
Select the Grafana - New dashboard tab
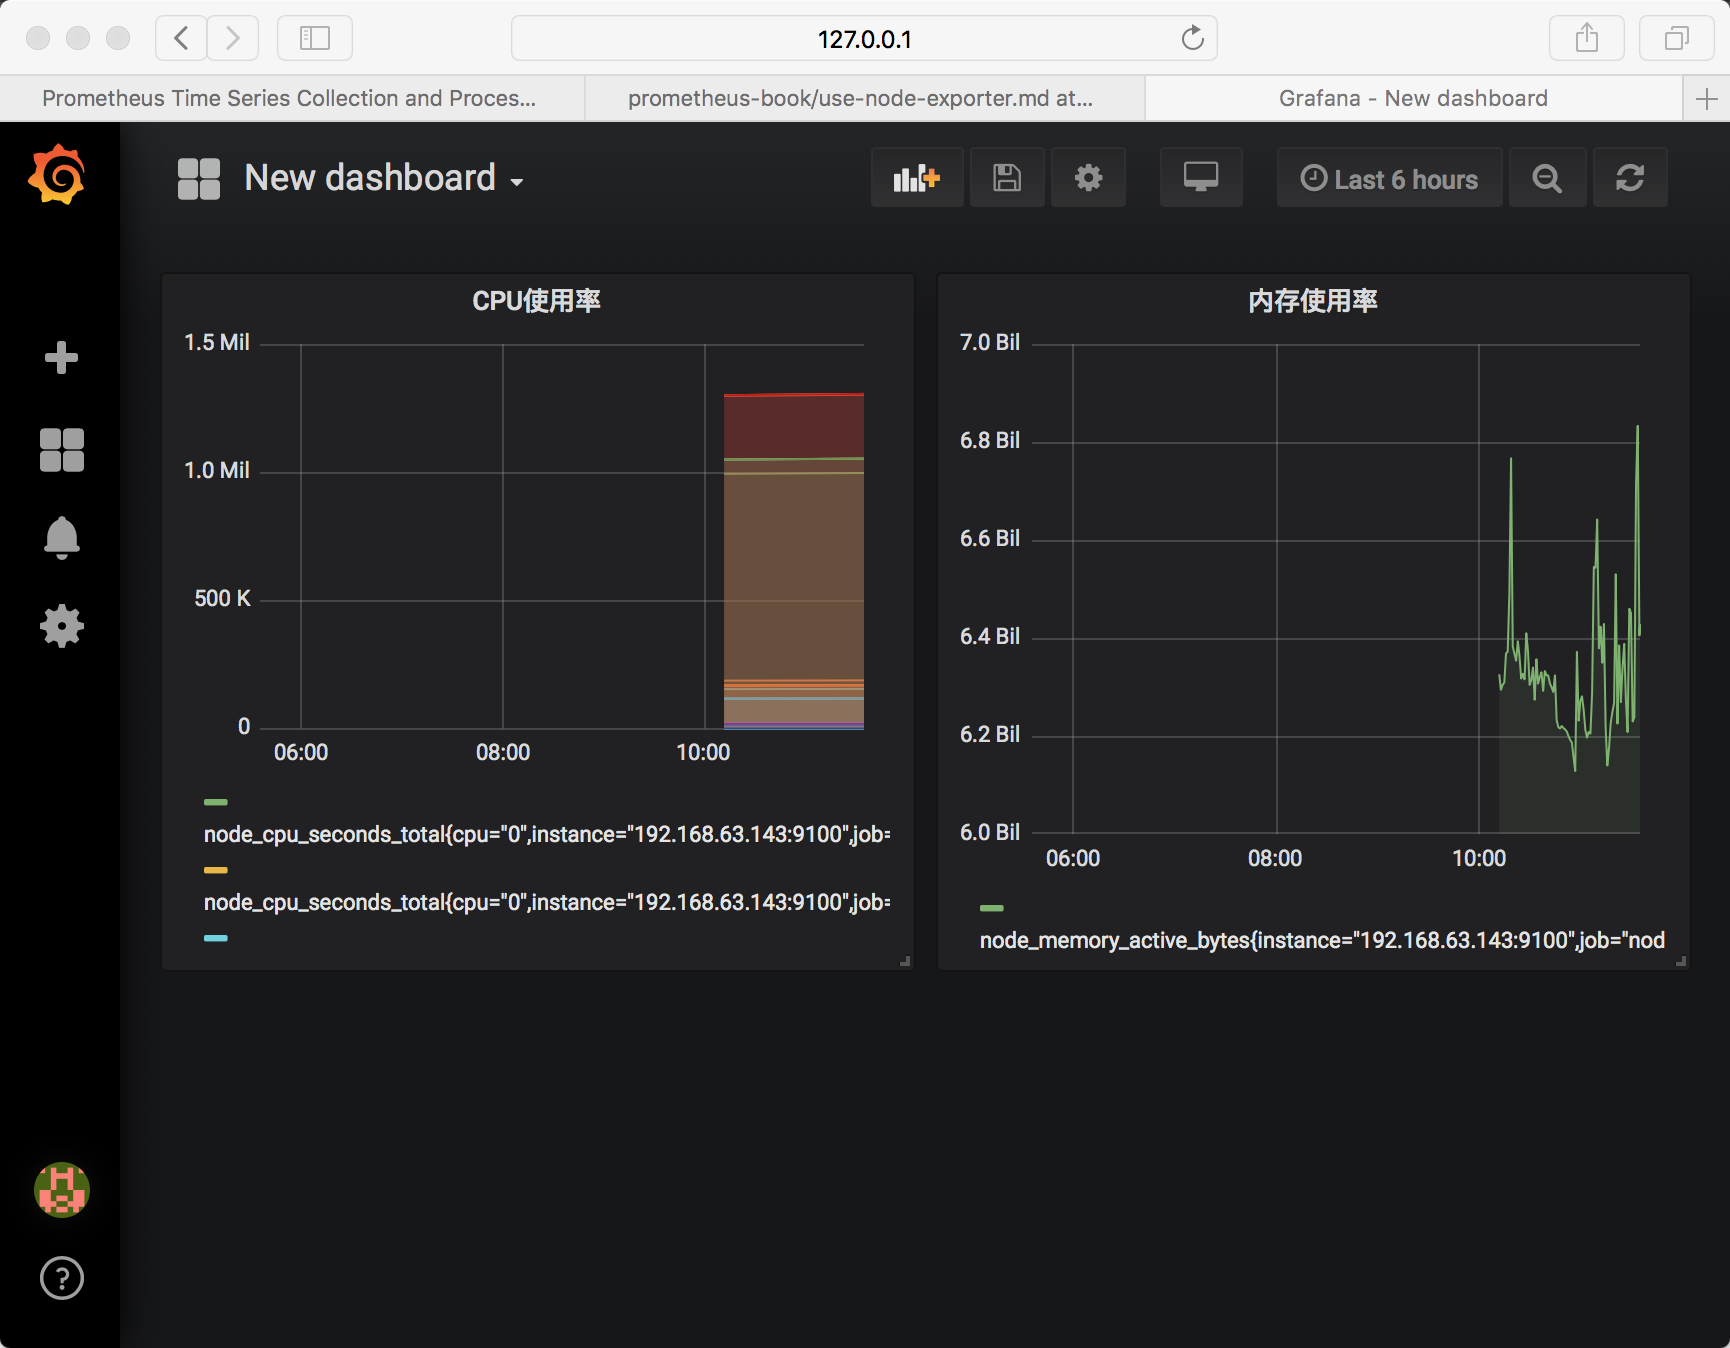point(1414,98)
